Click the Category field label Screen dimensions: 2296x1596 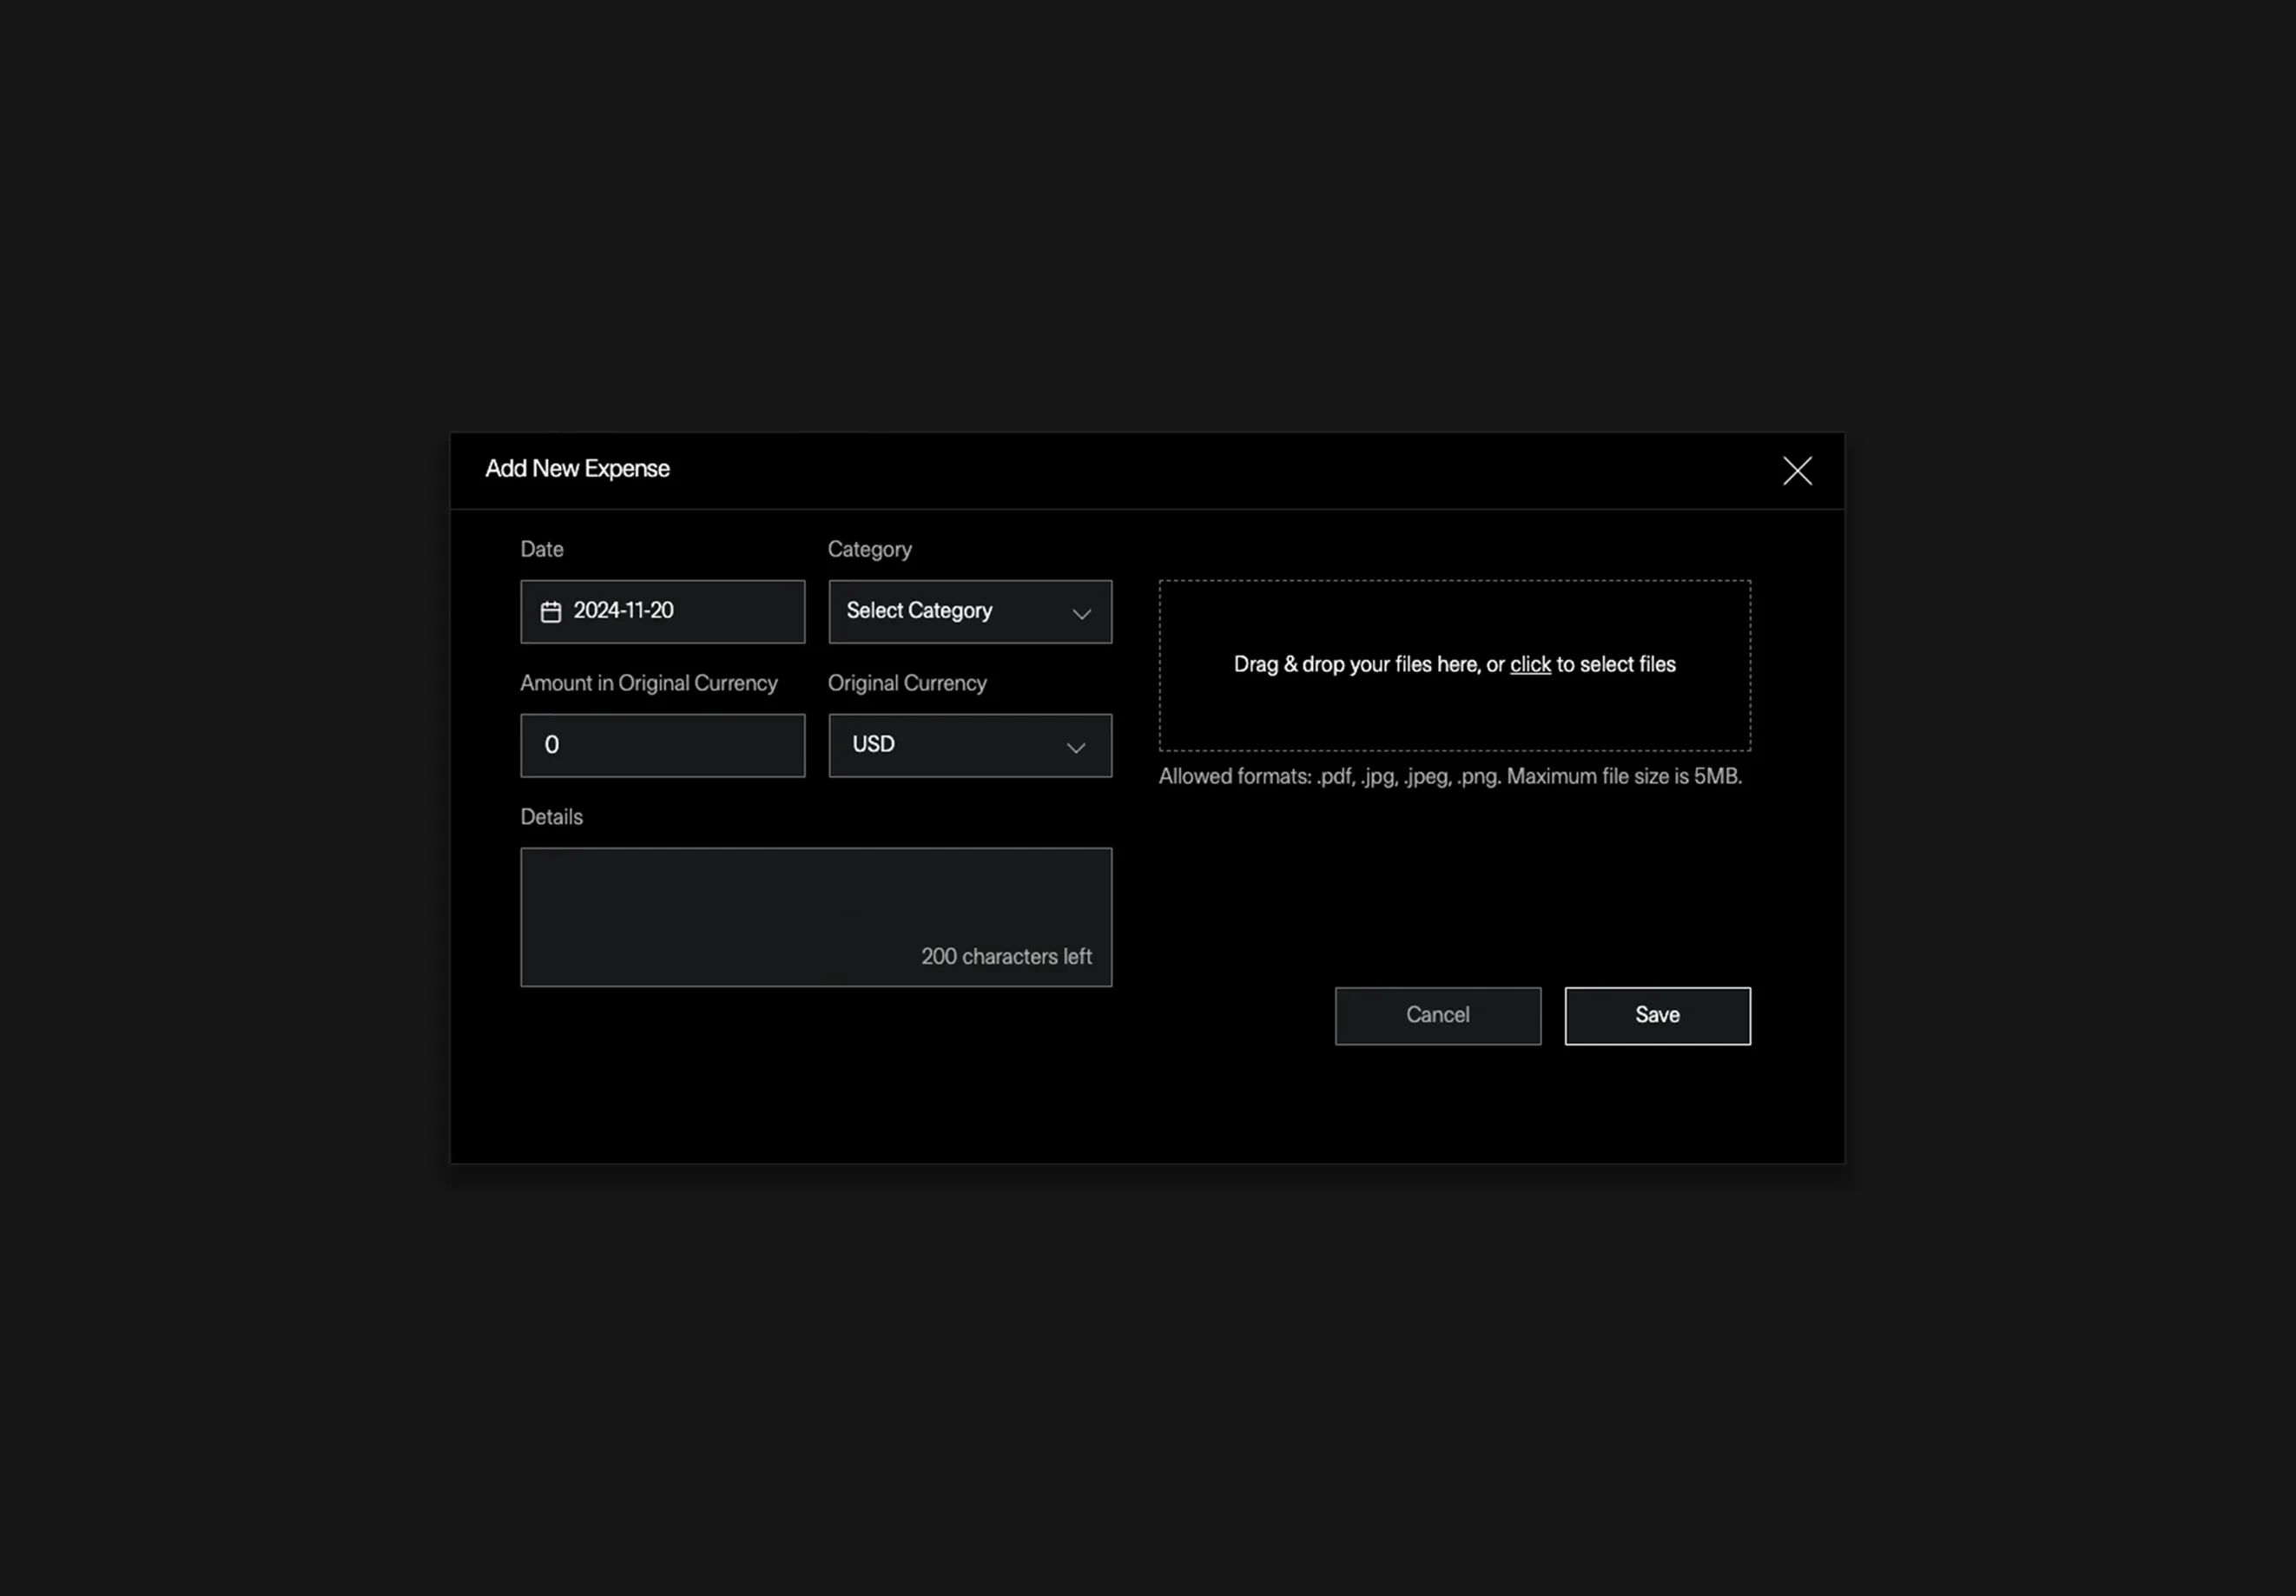(x=869, y=550)
